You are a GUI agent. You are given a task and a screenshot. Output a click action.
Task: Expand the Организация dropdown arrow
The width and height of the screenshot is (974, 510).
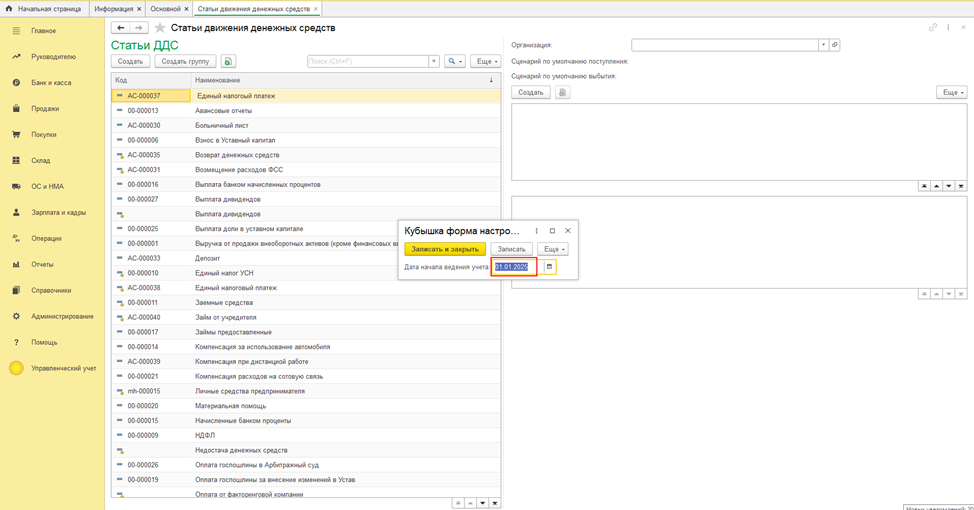click(823, 45)
